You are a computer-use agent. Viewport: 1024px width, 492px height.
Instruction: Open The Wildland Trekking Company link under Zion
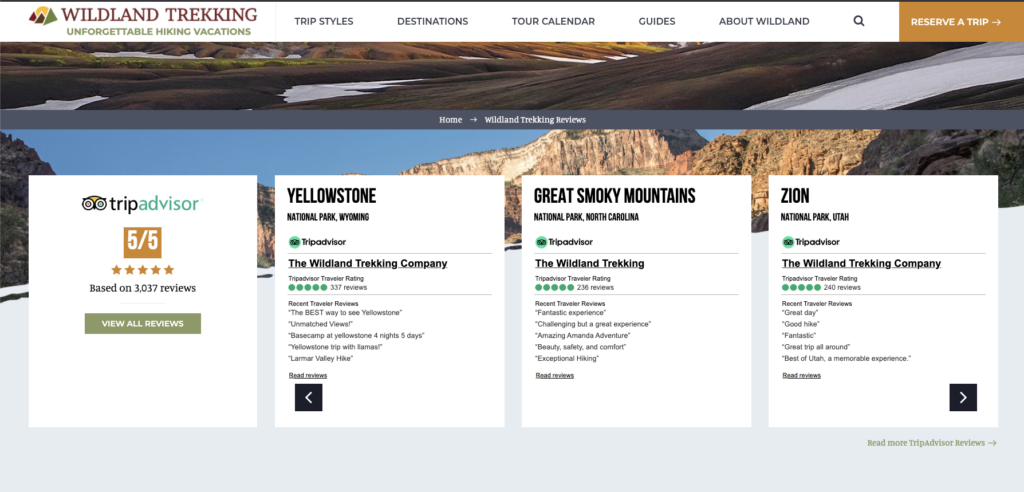(x=861, y=263)
